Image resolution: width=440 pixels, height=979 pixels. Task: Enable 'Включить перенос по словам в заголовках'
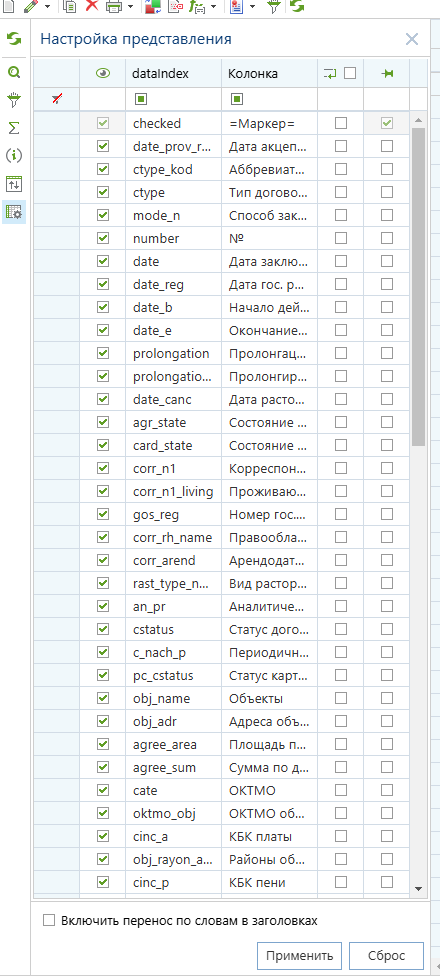[x=49, y=920]
